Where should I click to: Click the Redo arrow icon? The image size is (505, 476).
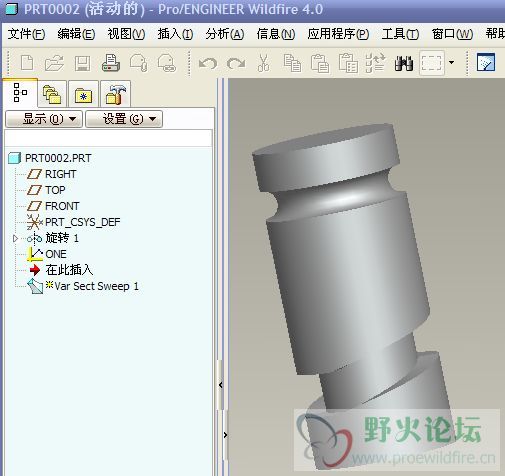pos(236,63)
